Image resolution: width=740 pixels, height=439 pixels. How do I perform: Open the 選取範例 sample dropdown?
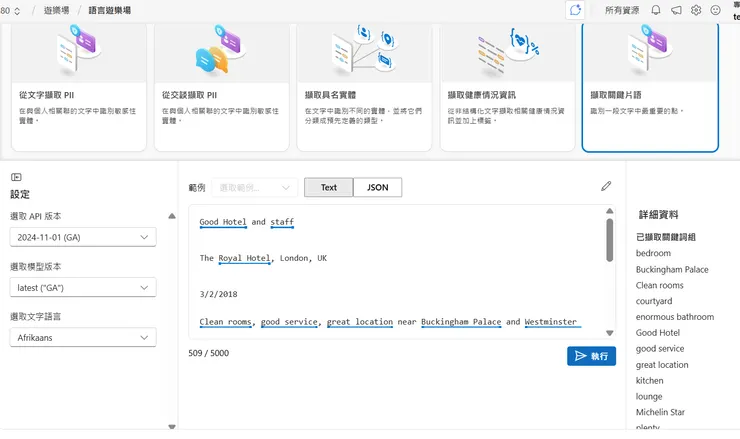coord(255,187)
